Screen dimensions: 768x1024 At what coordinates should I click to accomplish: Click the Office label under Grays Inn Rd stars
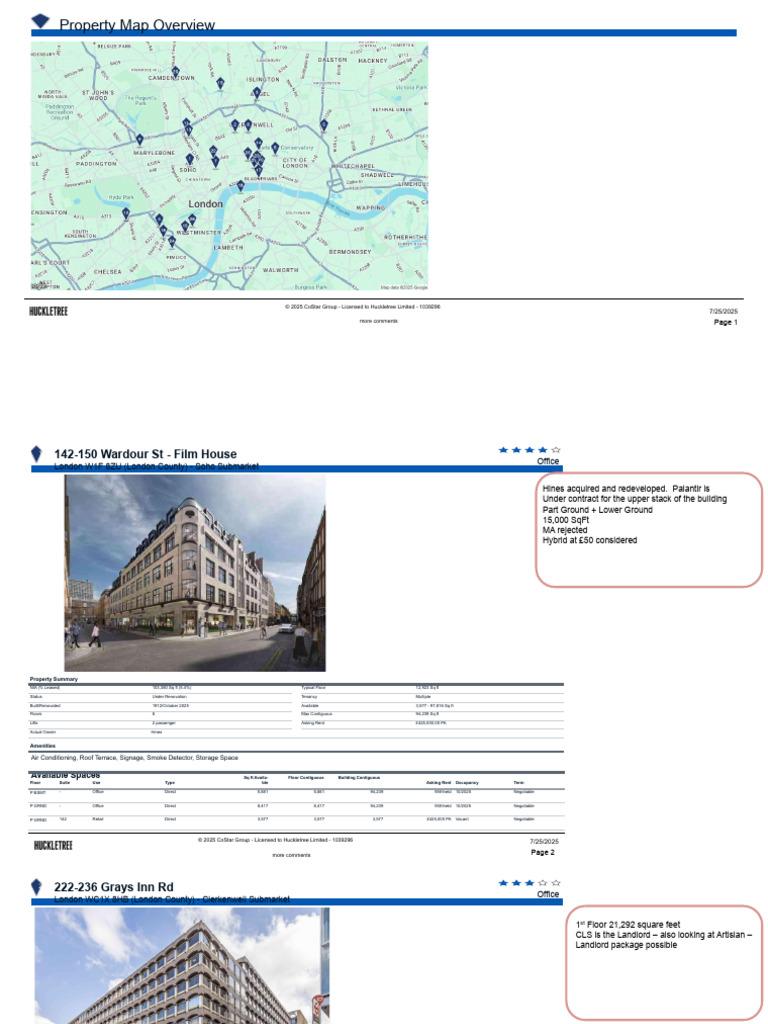click(548, 894)
